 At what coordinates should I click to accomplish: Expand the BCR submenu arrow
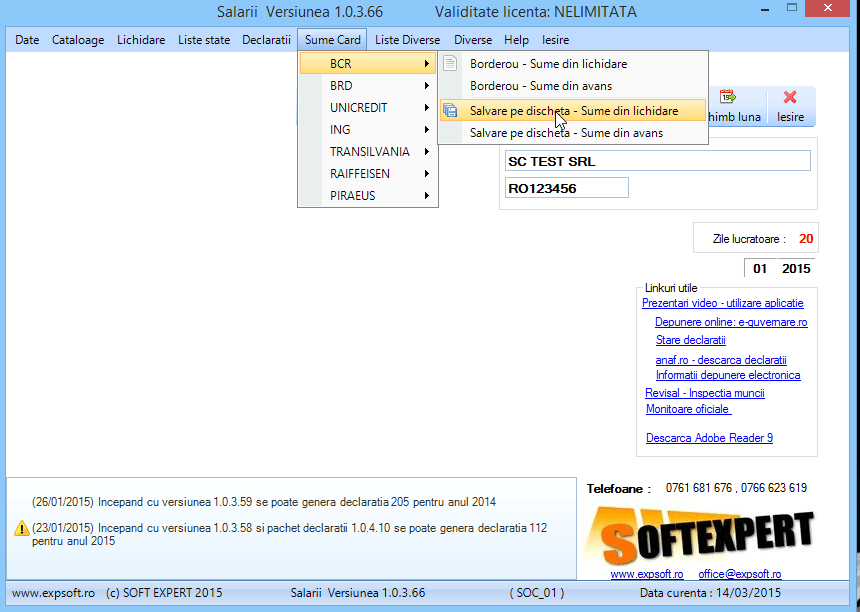pos(426,64)
